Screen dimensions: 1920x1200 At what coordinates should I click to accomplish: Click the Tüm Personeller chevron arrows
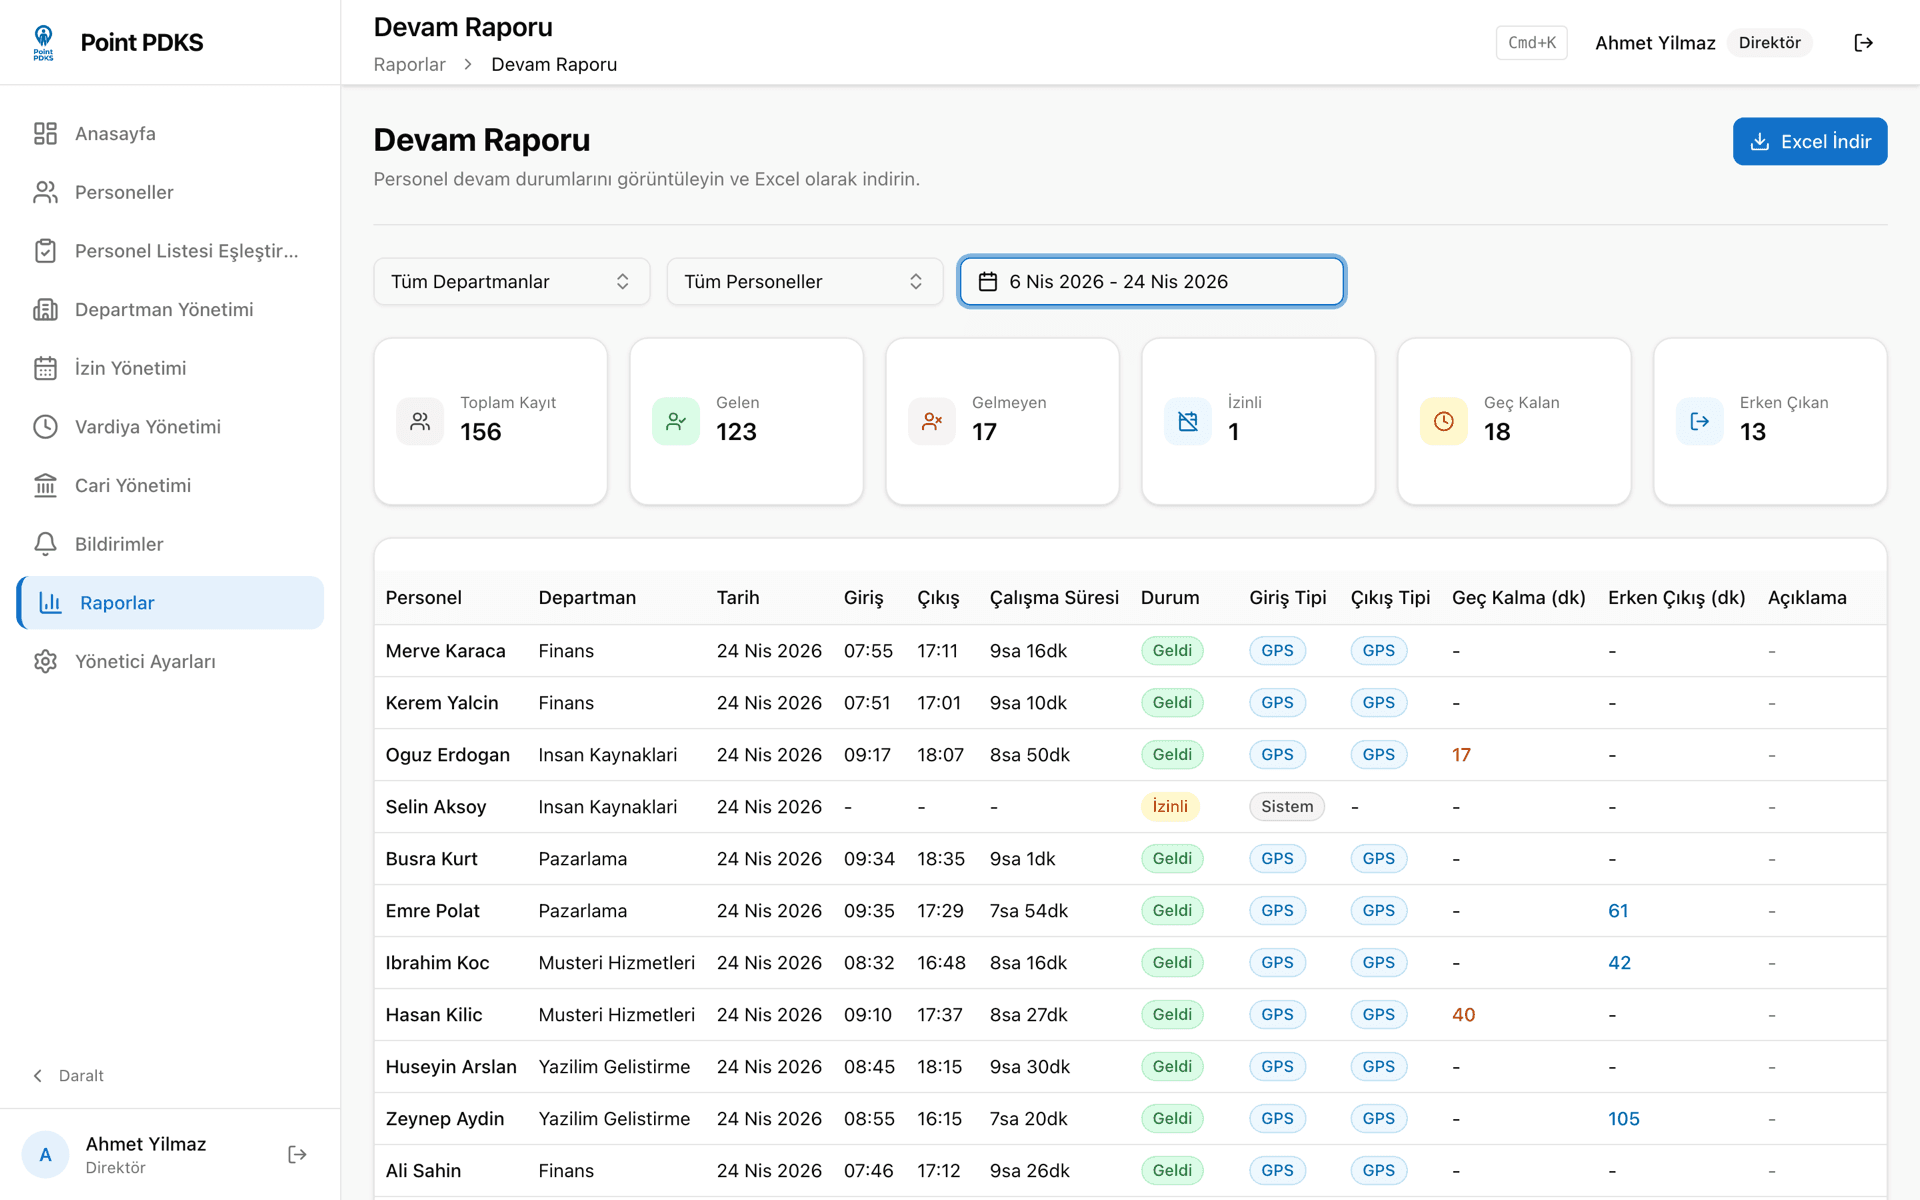point(916,282)
